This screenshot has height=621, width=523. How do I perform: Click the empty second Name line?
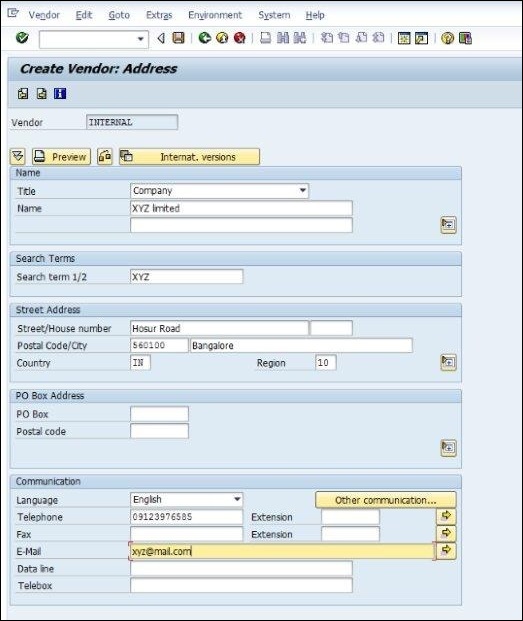pyautogui.click(x=241, y=225)
